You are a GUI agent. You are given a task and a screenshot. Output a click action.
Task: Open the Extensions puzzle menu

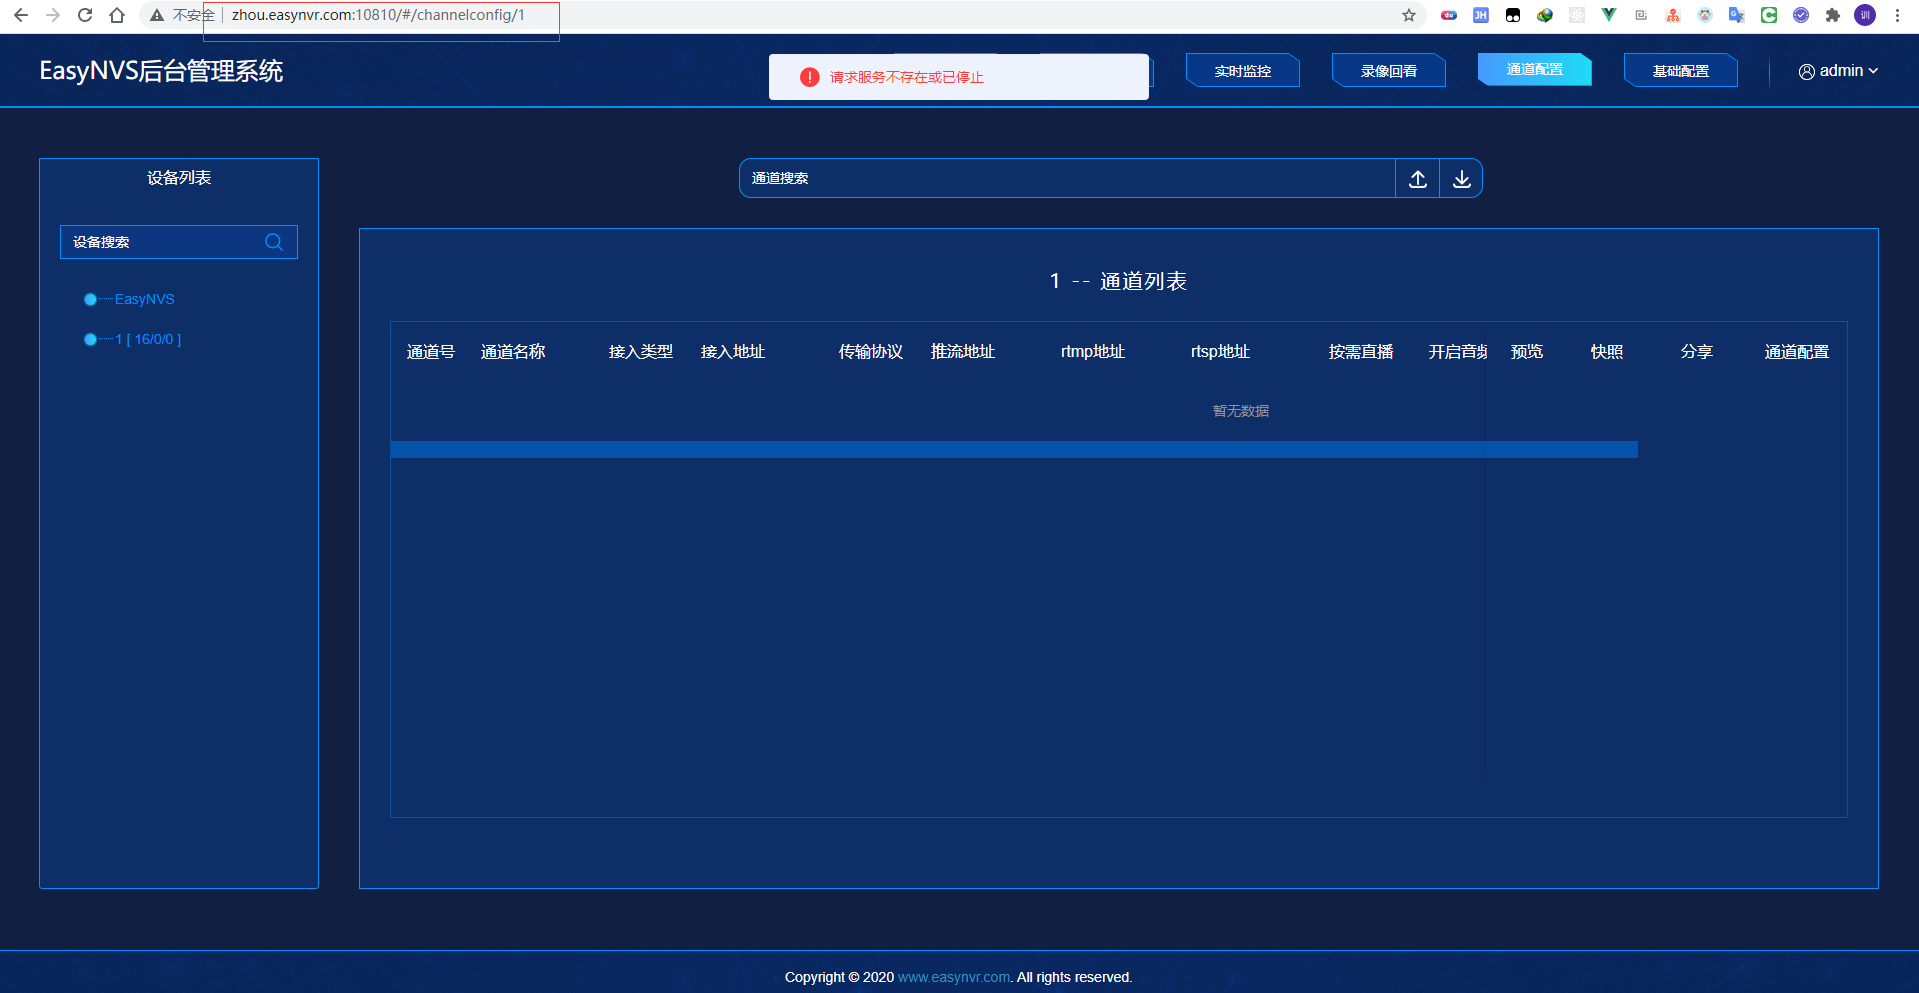tap(1833, 15)
